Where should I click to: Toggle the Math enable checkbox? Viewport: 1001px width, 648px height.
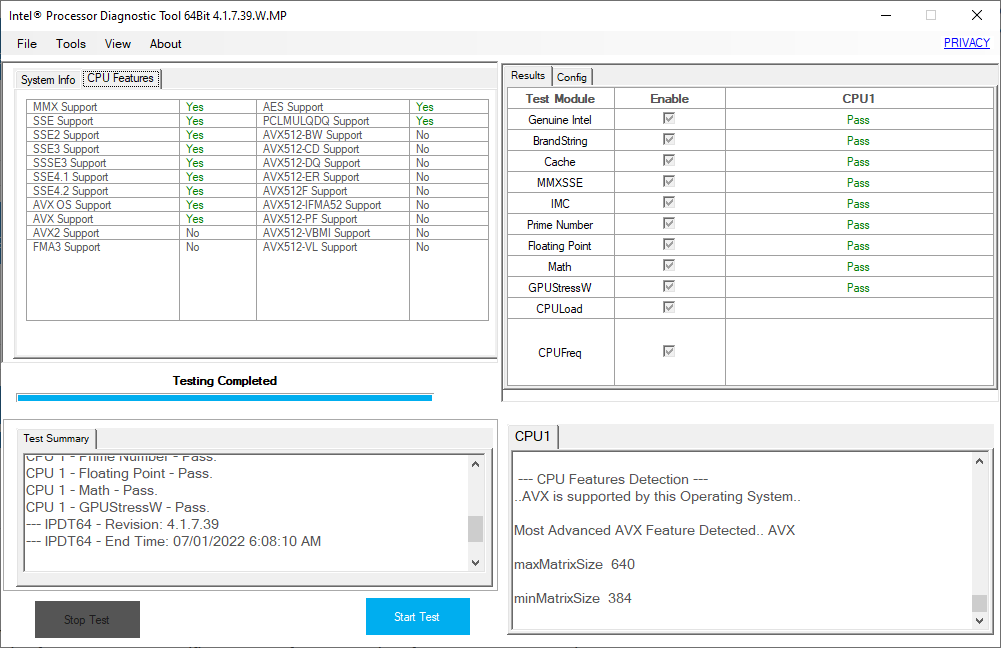(x=669, y=265)
